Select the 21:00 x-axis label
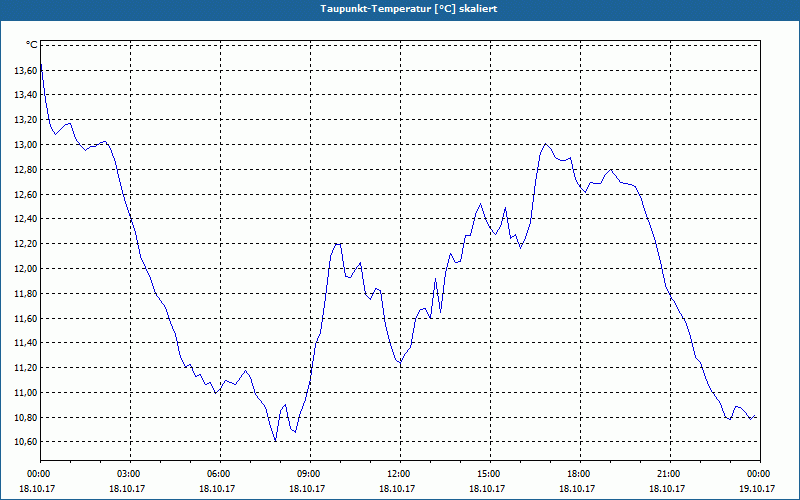Screen dimensions: 800x500 click(670, 474)
